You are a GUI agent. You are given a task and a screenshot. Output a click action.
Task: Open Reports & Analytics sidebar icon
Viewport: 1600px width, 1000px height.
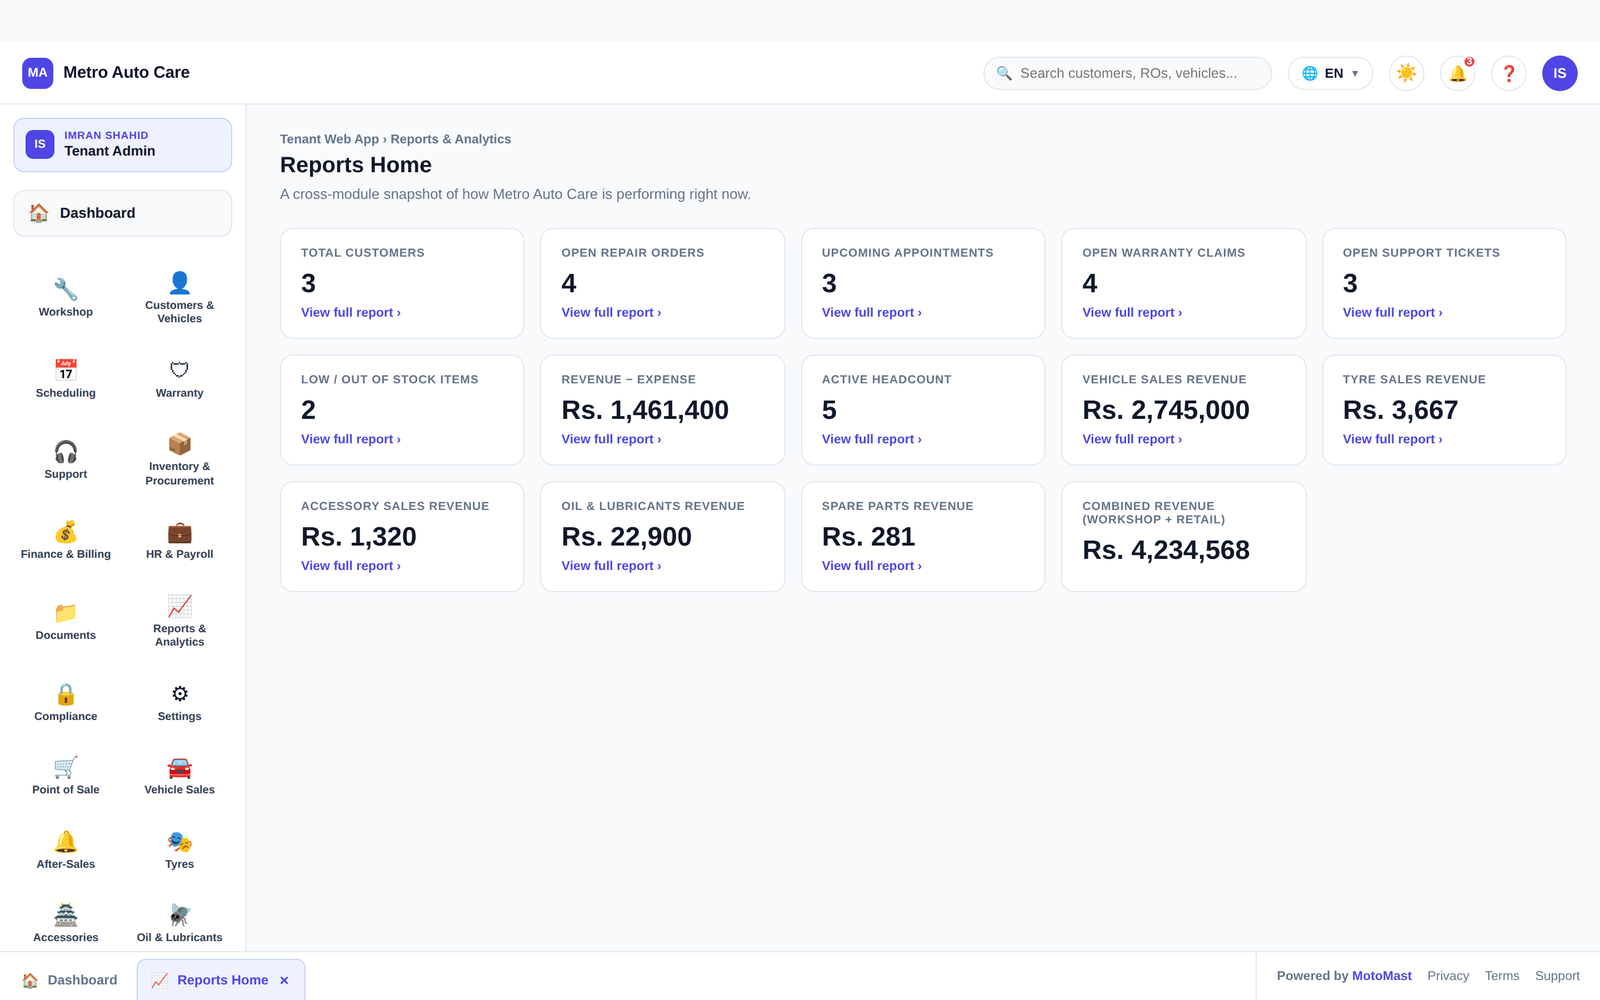(180, 622)
